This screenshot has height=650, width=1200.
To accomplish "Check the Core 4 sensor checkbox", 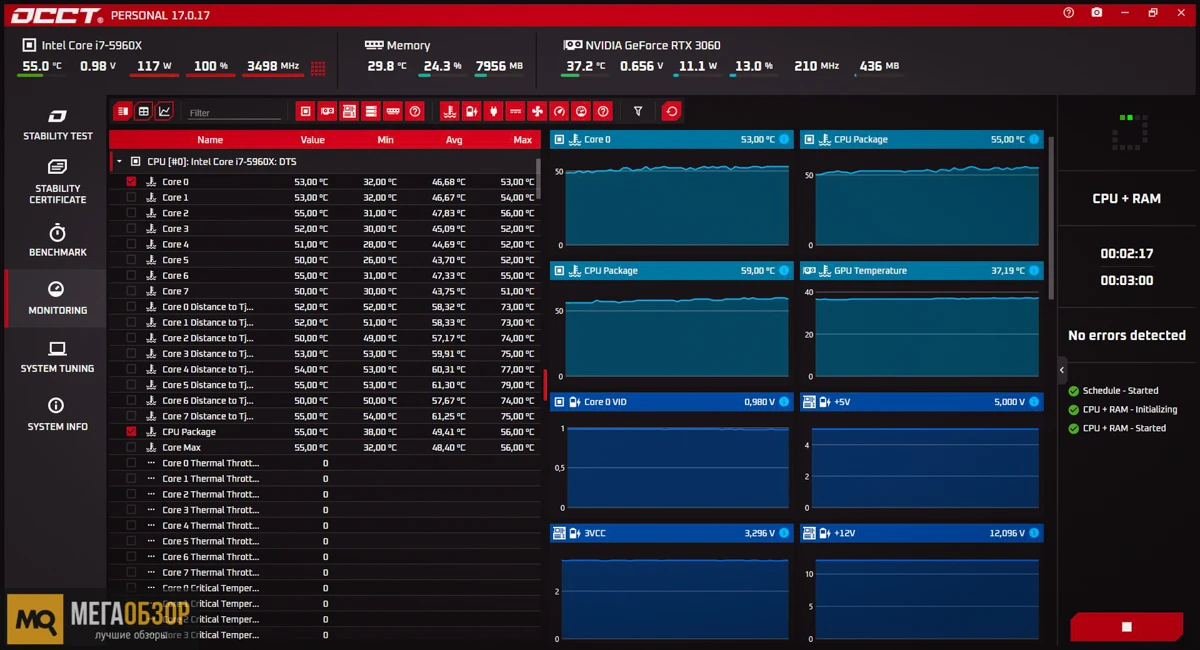I will 131,244.
